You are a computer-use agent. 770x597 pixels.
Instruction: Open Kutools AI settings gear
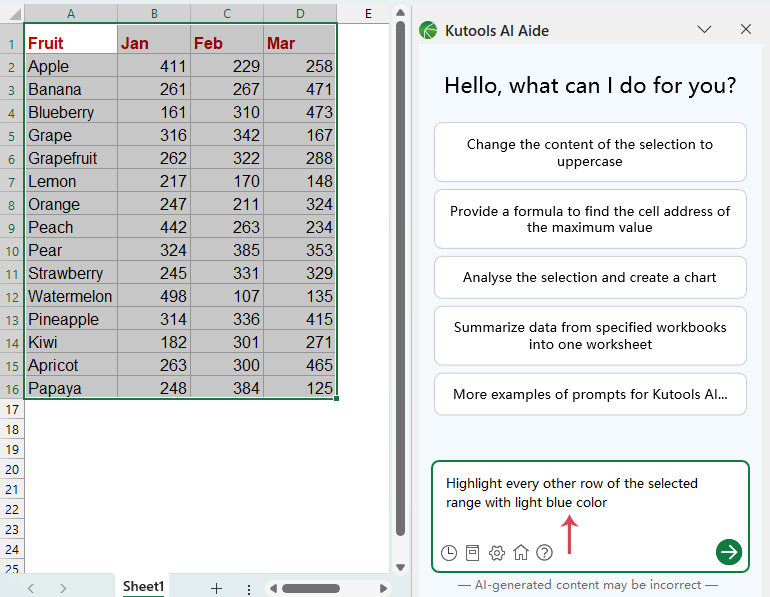click(x=496, y=552)
